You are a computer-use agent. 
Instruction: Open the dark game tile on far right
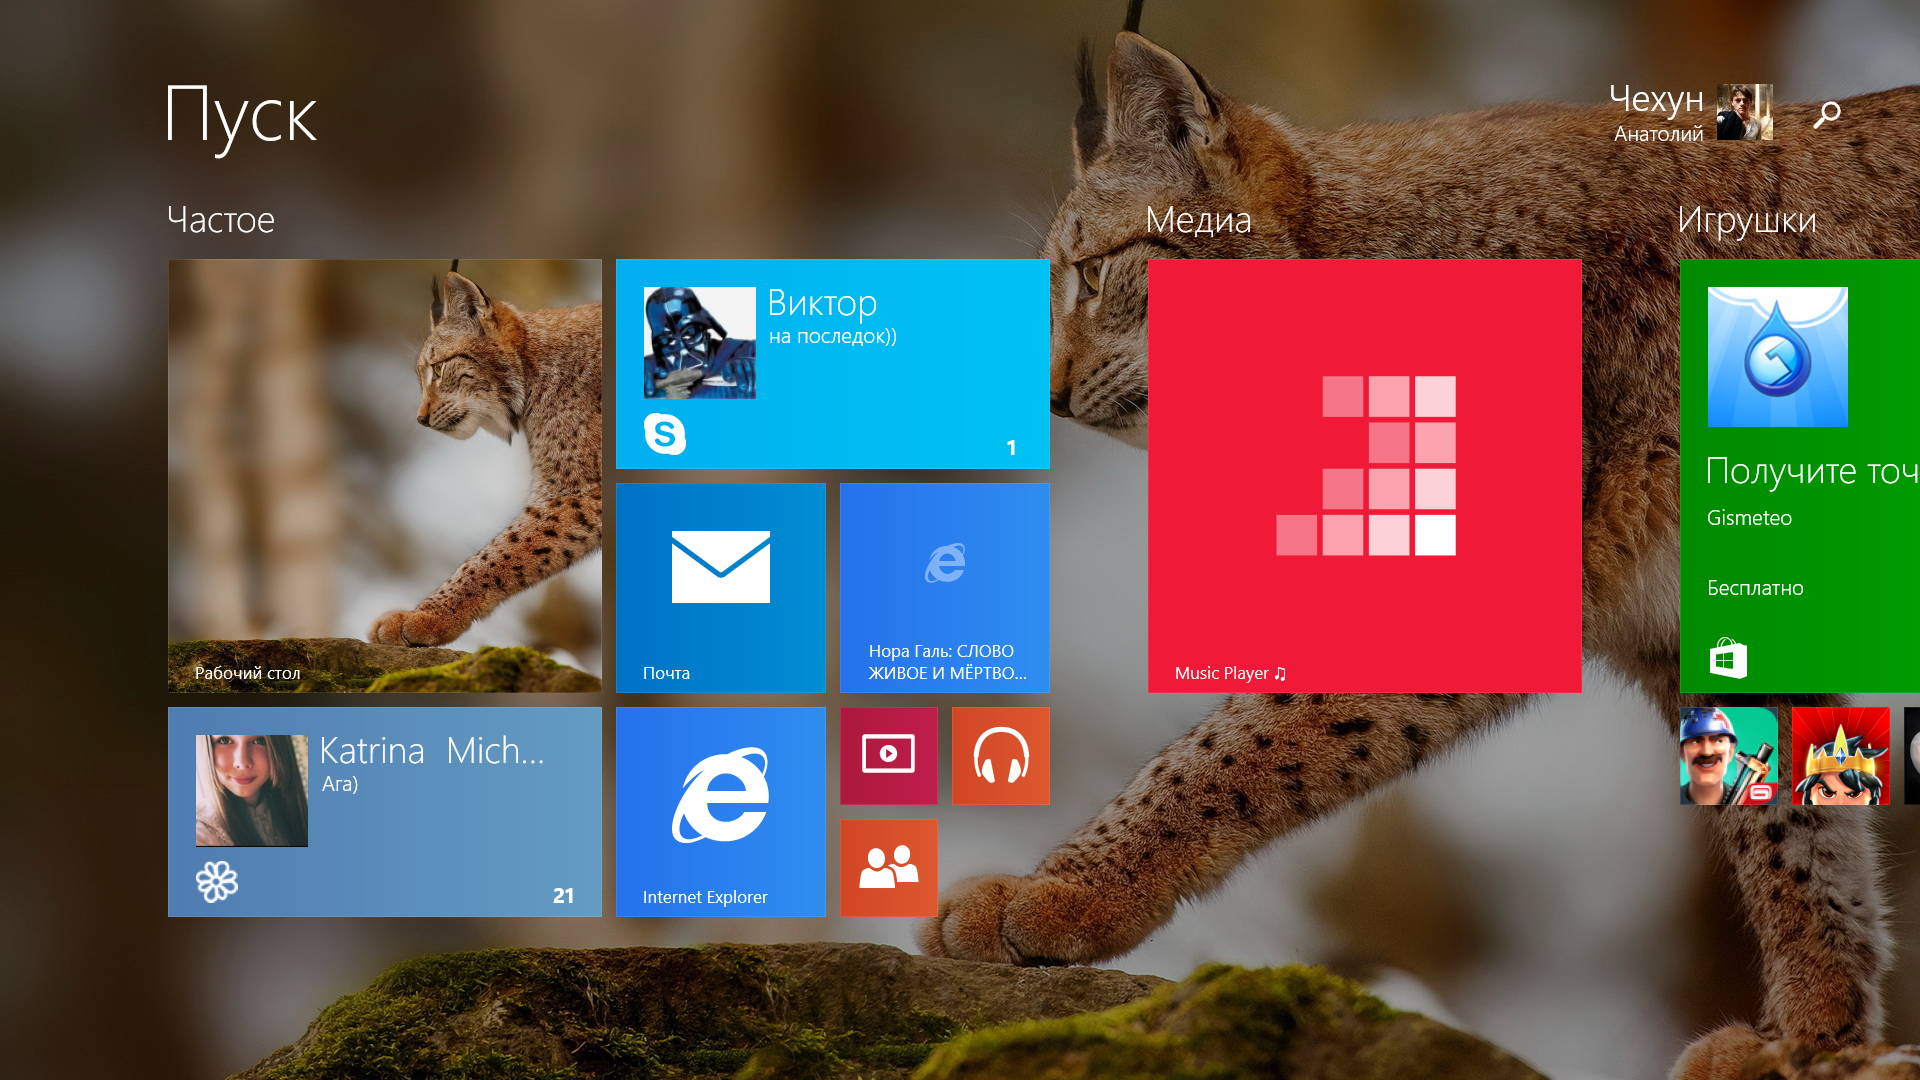[x=1910, y=756]
